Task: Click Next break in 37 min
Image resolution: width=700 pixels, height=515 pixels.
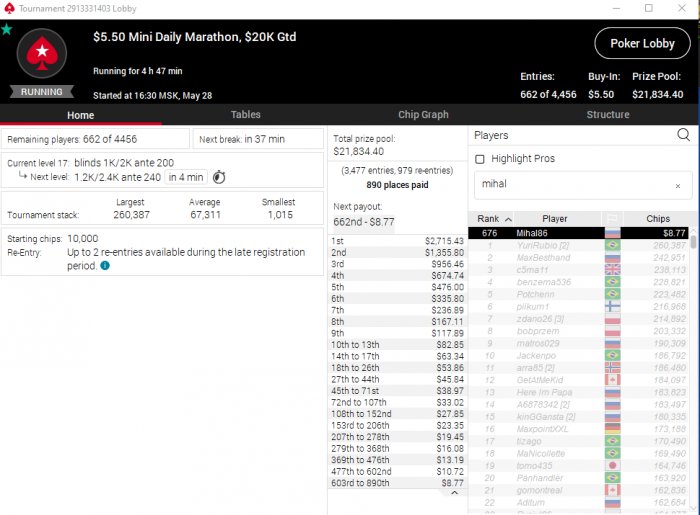Action: (x=242, y=139)
